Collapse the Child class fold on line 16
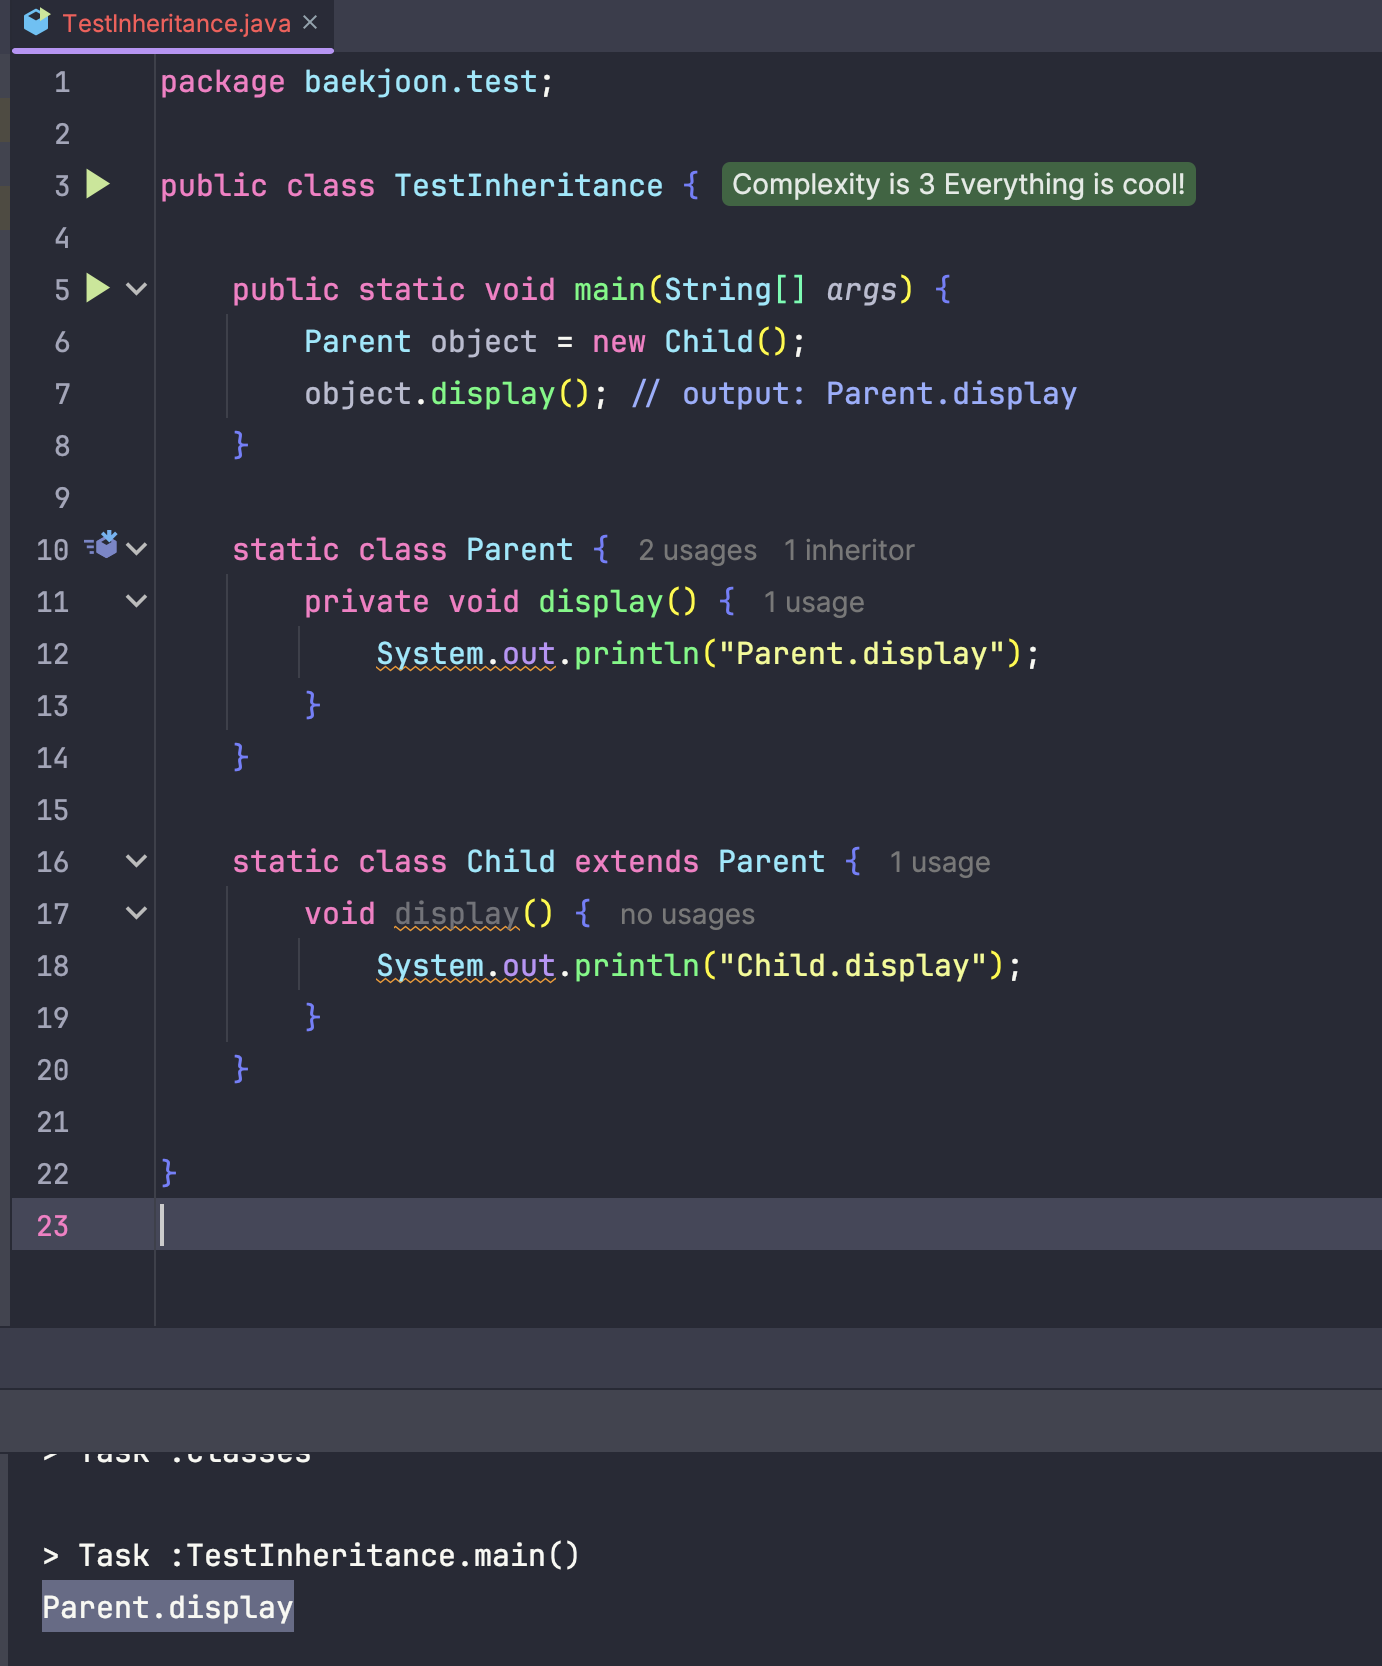The height and width of the screenshot is (1666, 1382). [137, 861]
